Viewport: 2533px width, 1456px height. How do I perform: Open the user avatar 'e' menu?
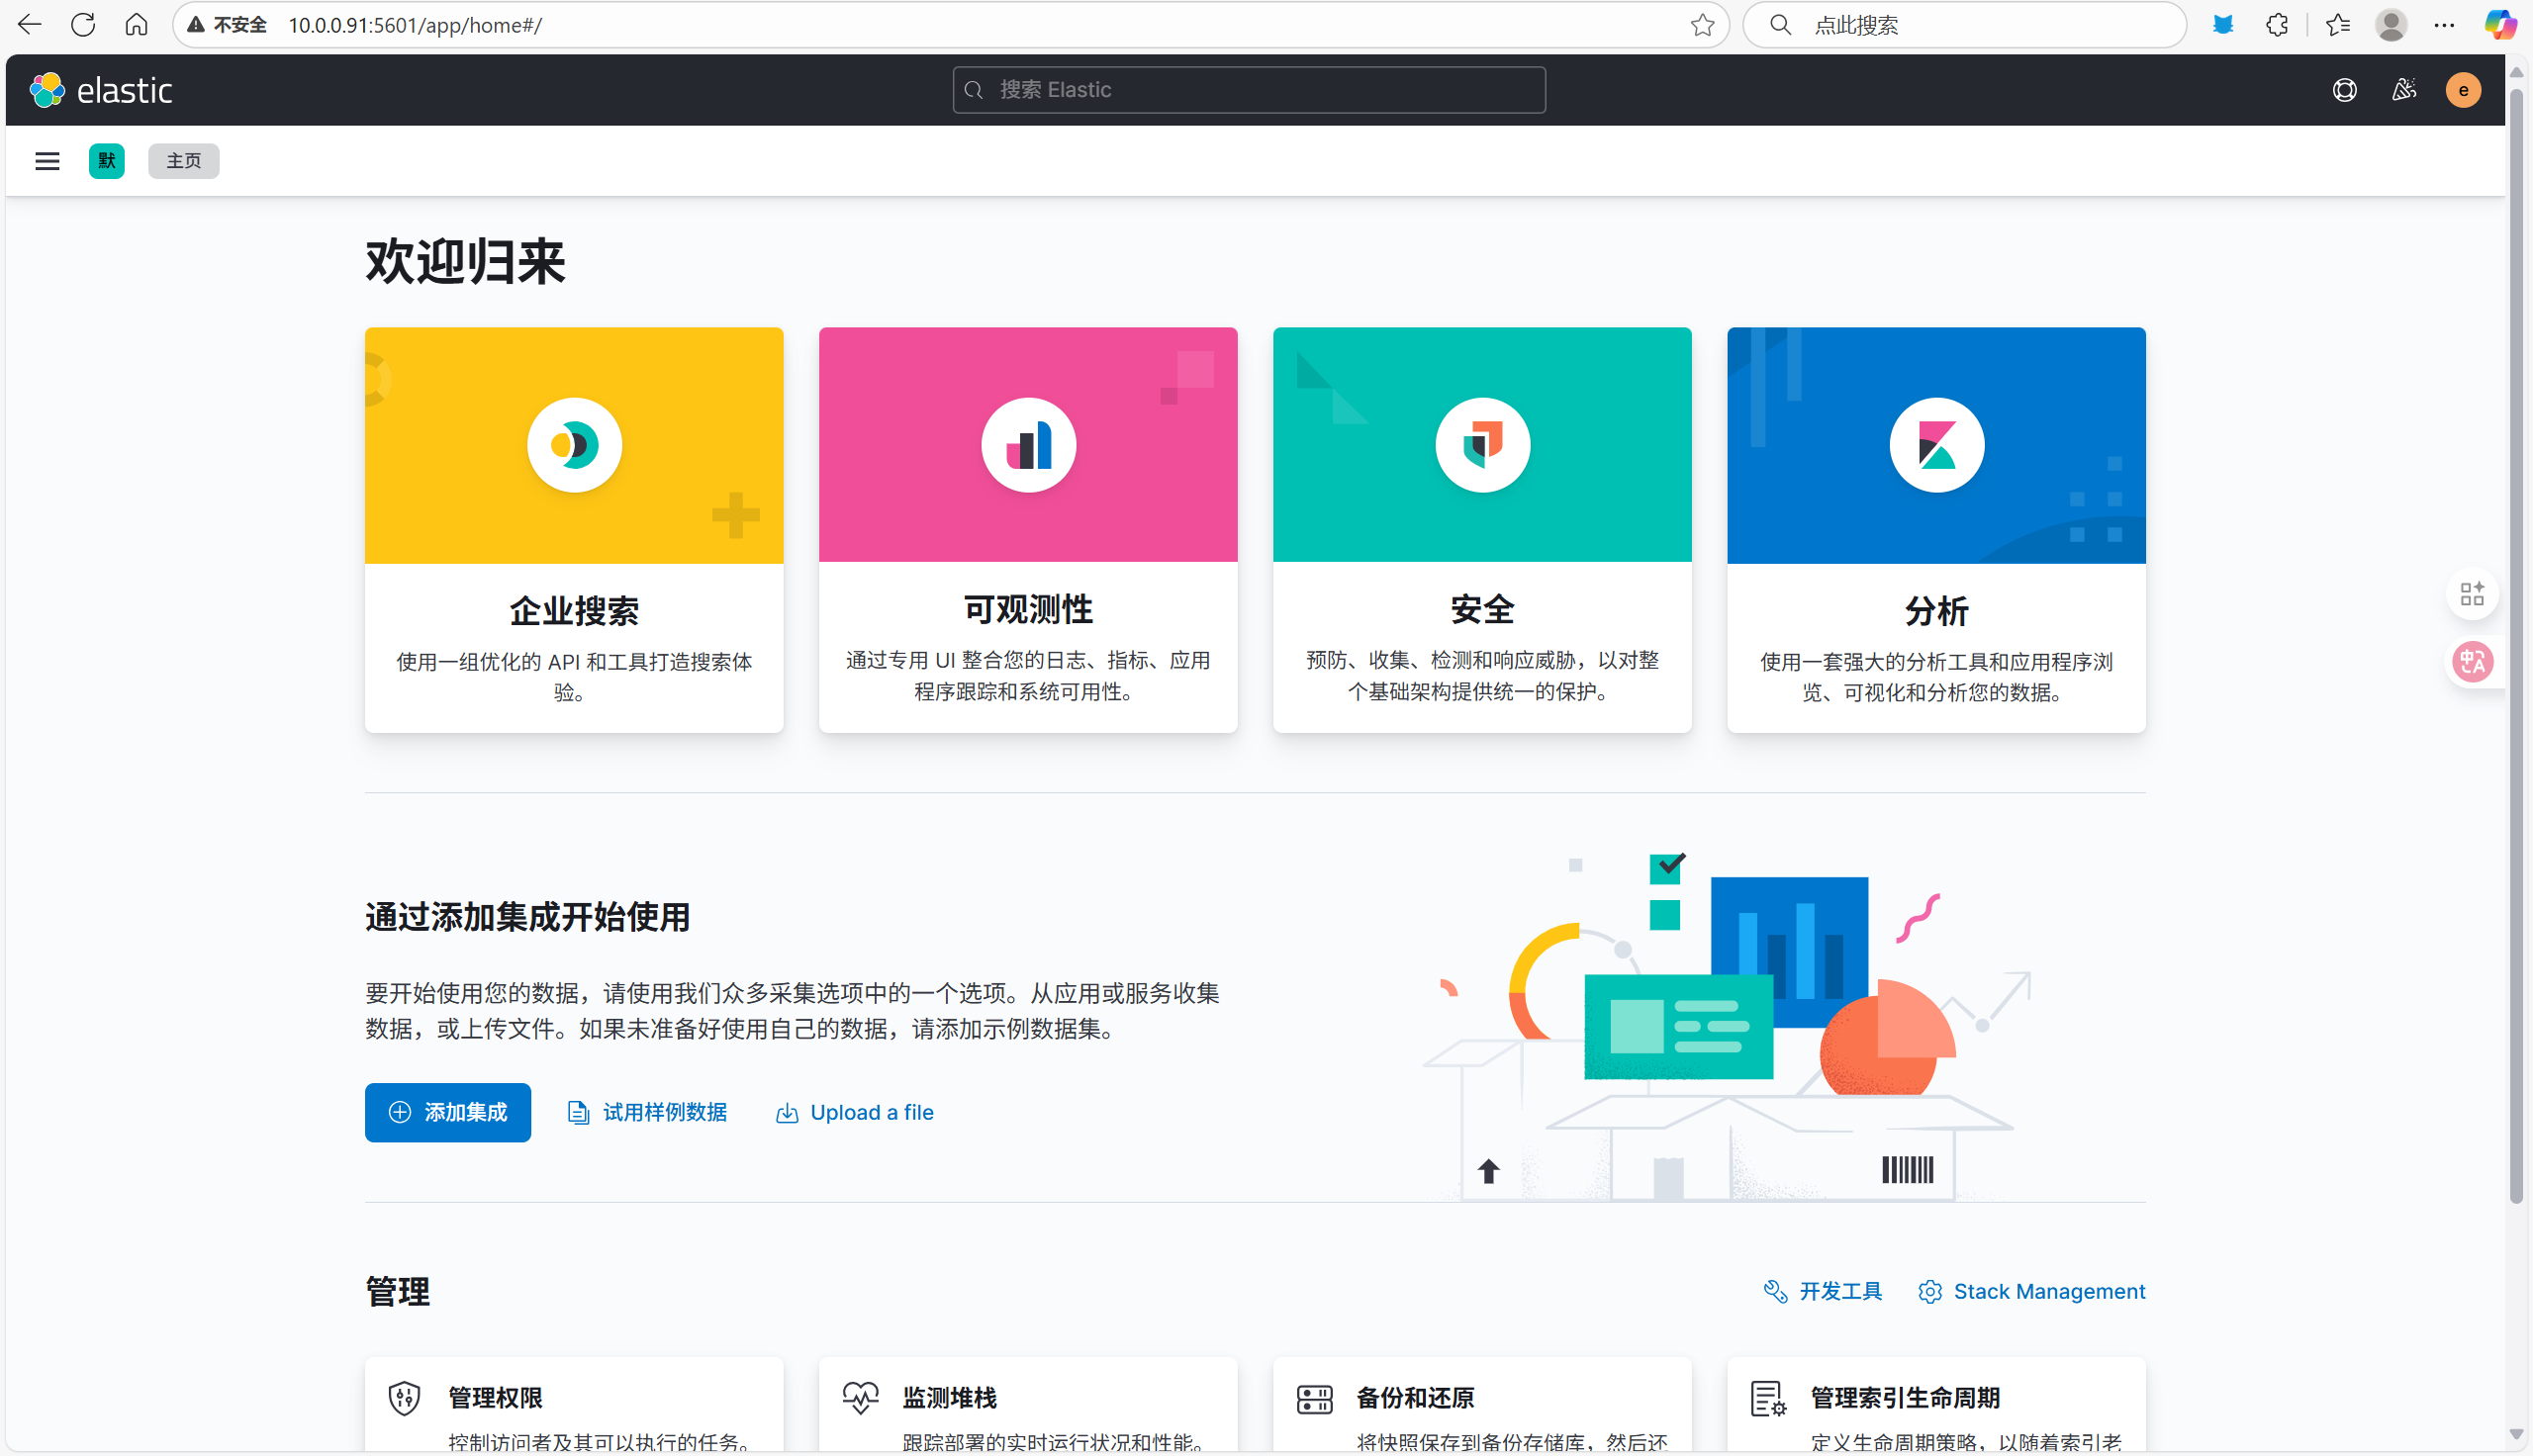[x=2463, y=90]
